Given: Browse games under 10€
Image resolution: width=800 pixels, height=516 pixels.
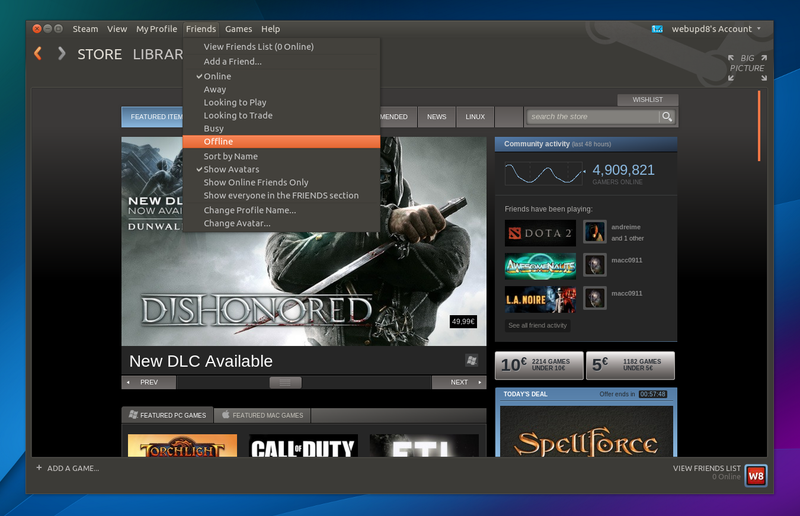Looking at the screenshot, I should pos(539,365).
